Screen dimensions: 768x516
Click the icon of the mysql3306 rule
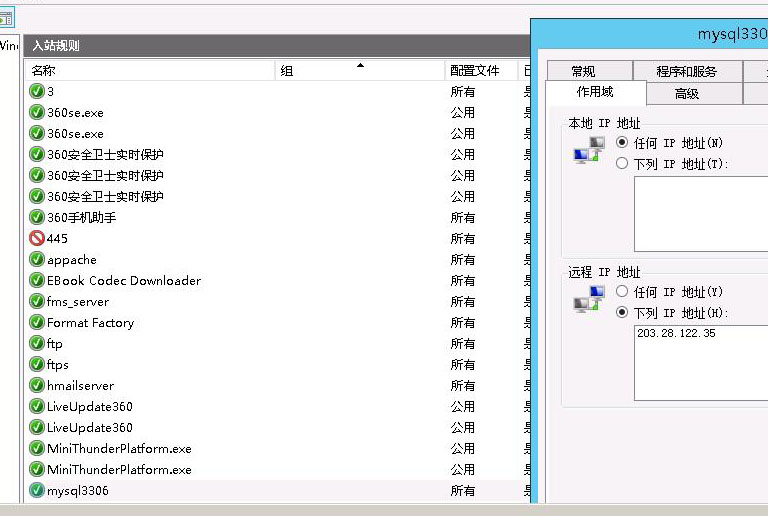click(x=37, y=491)
